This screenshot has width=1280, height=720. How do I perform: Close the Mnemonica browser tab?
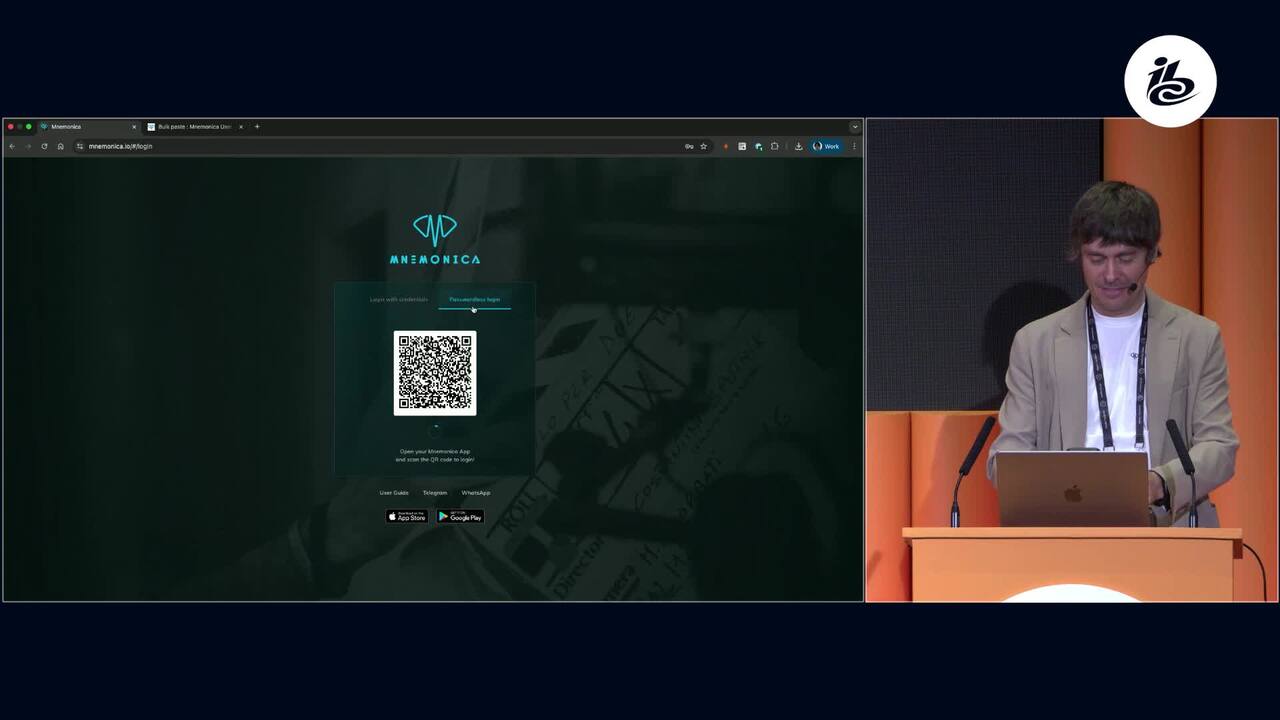pyautogui.click(x=134, y=127)
